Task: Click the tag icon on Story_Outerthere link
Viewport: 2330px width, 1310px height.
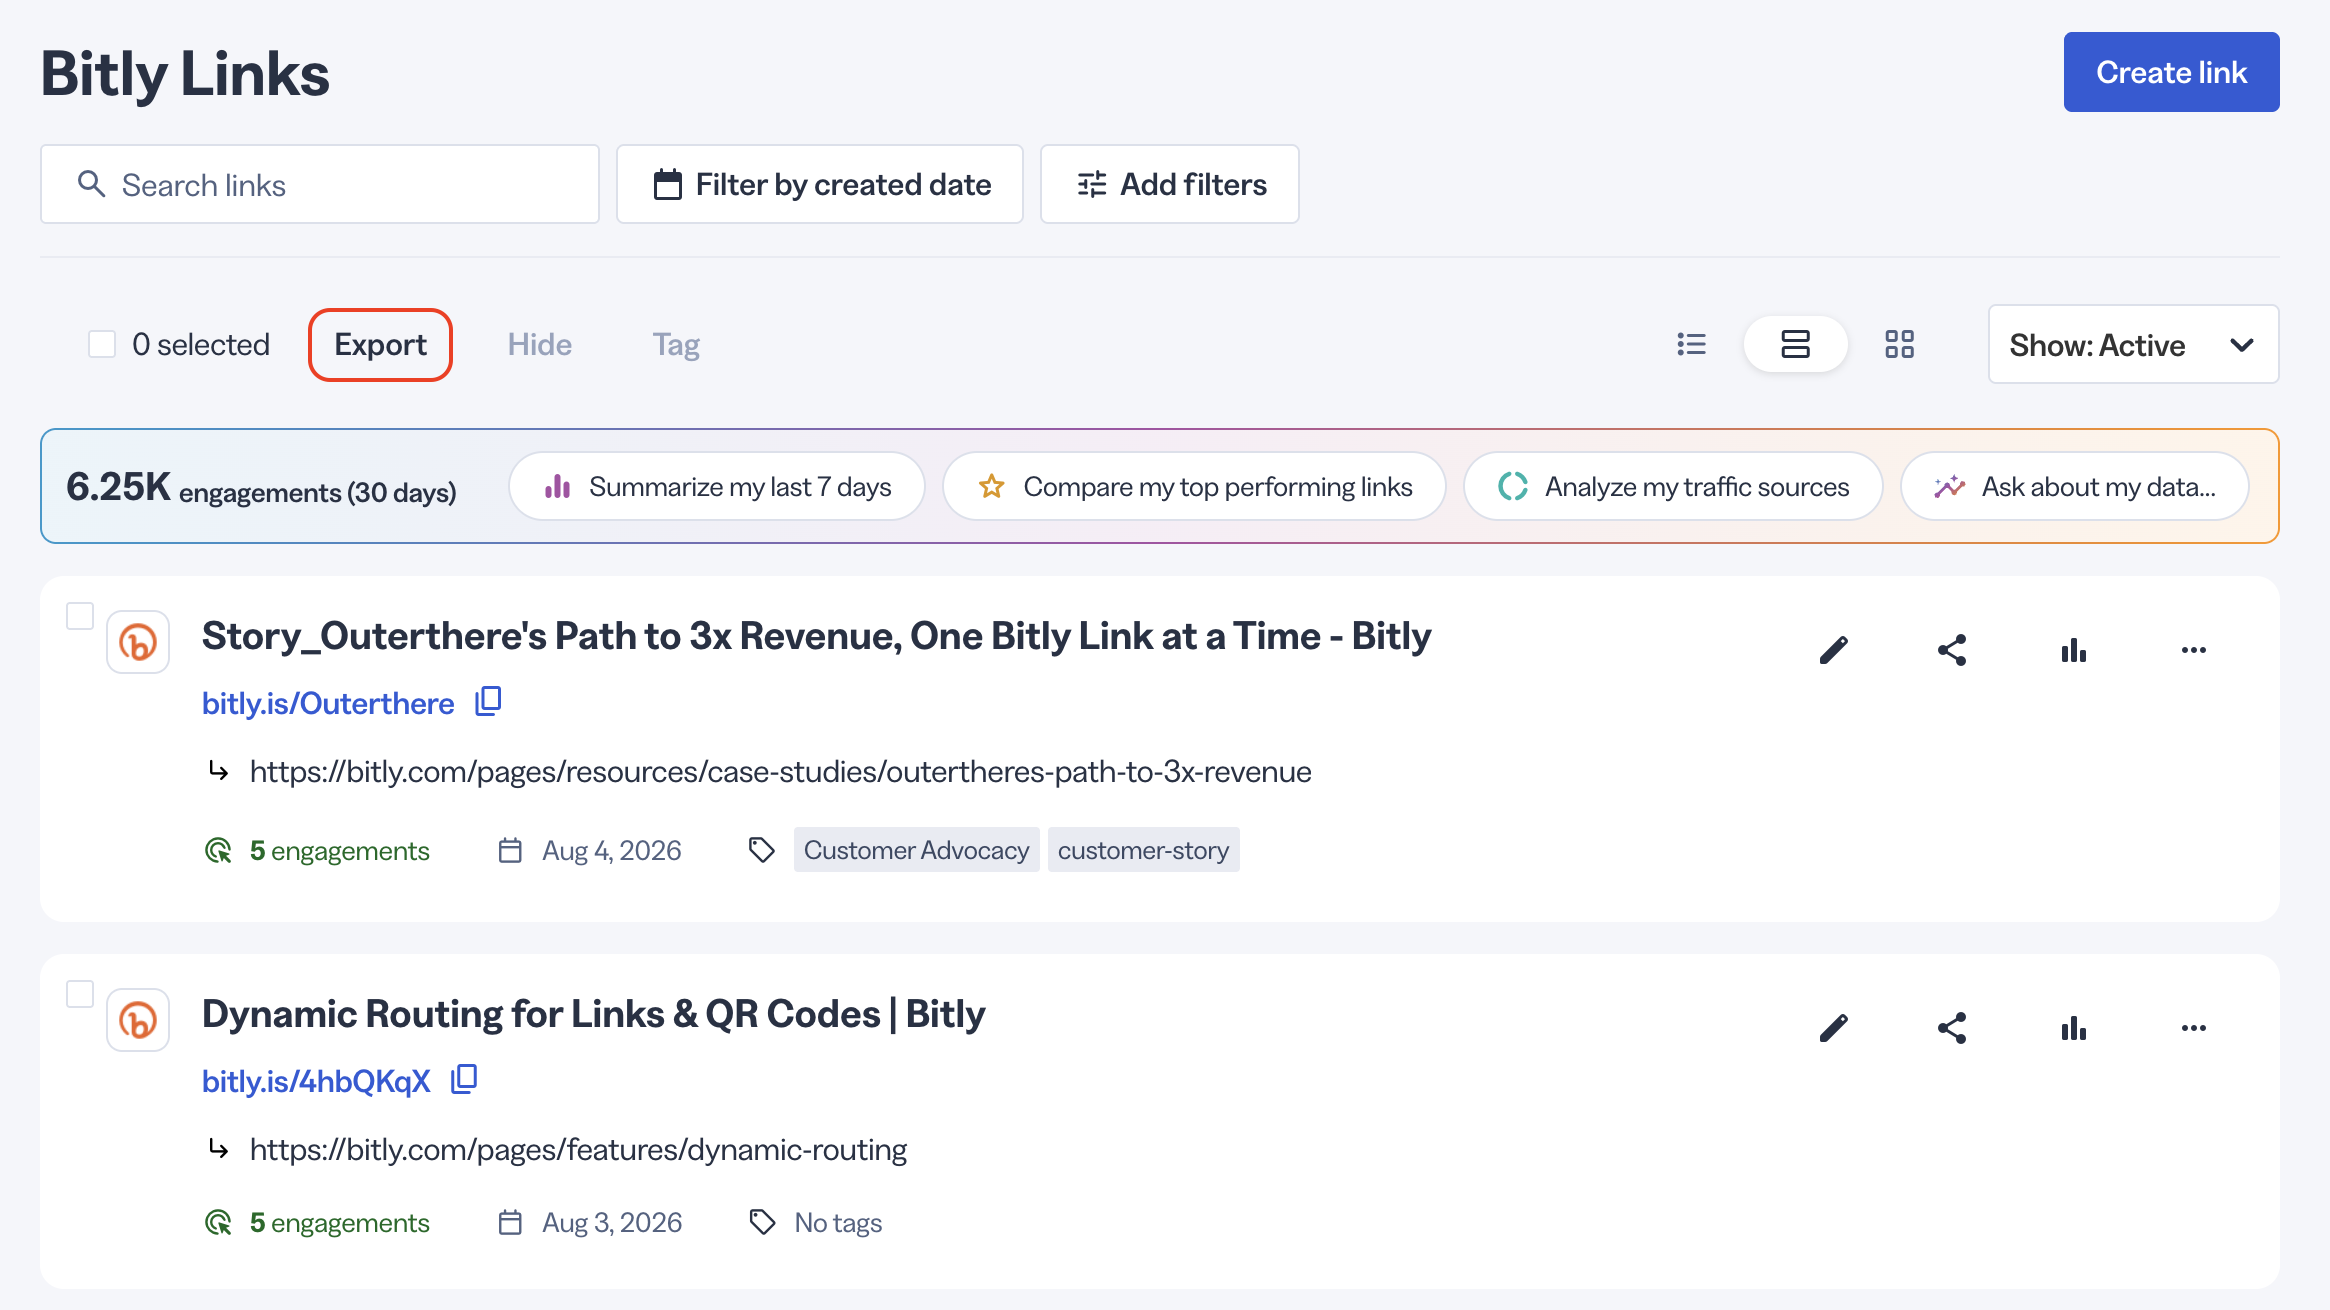Action: (762, 850)
